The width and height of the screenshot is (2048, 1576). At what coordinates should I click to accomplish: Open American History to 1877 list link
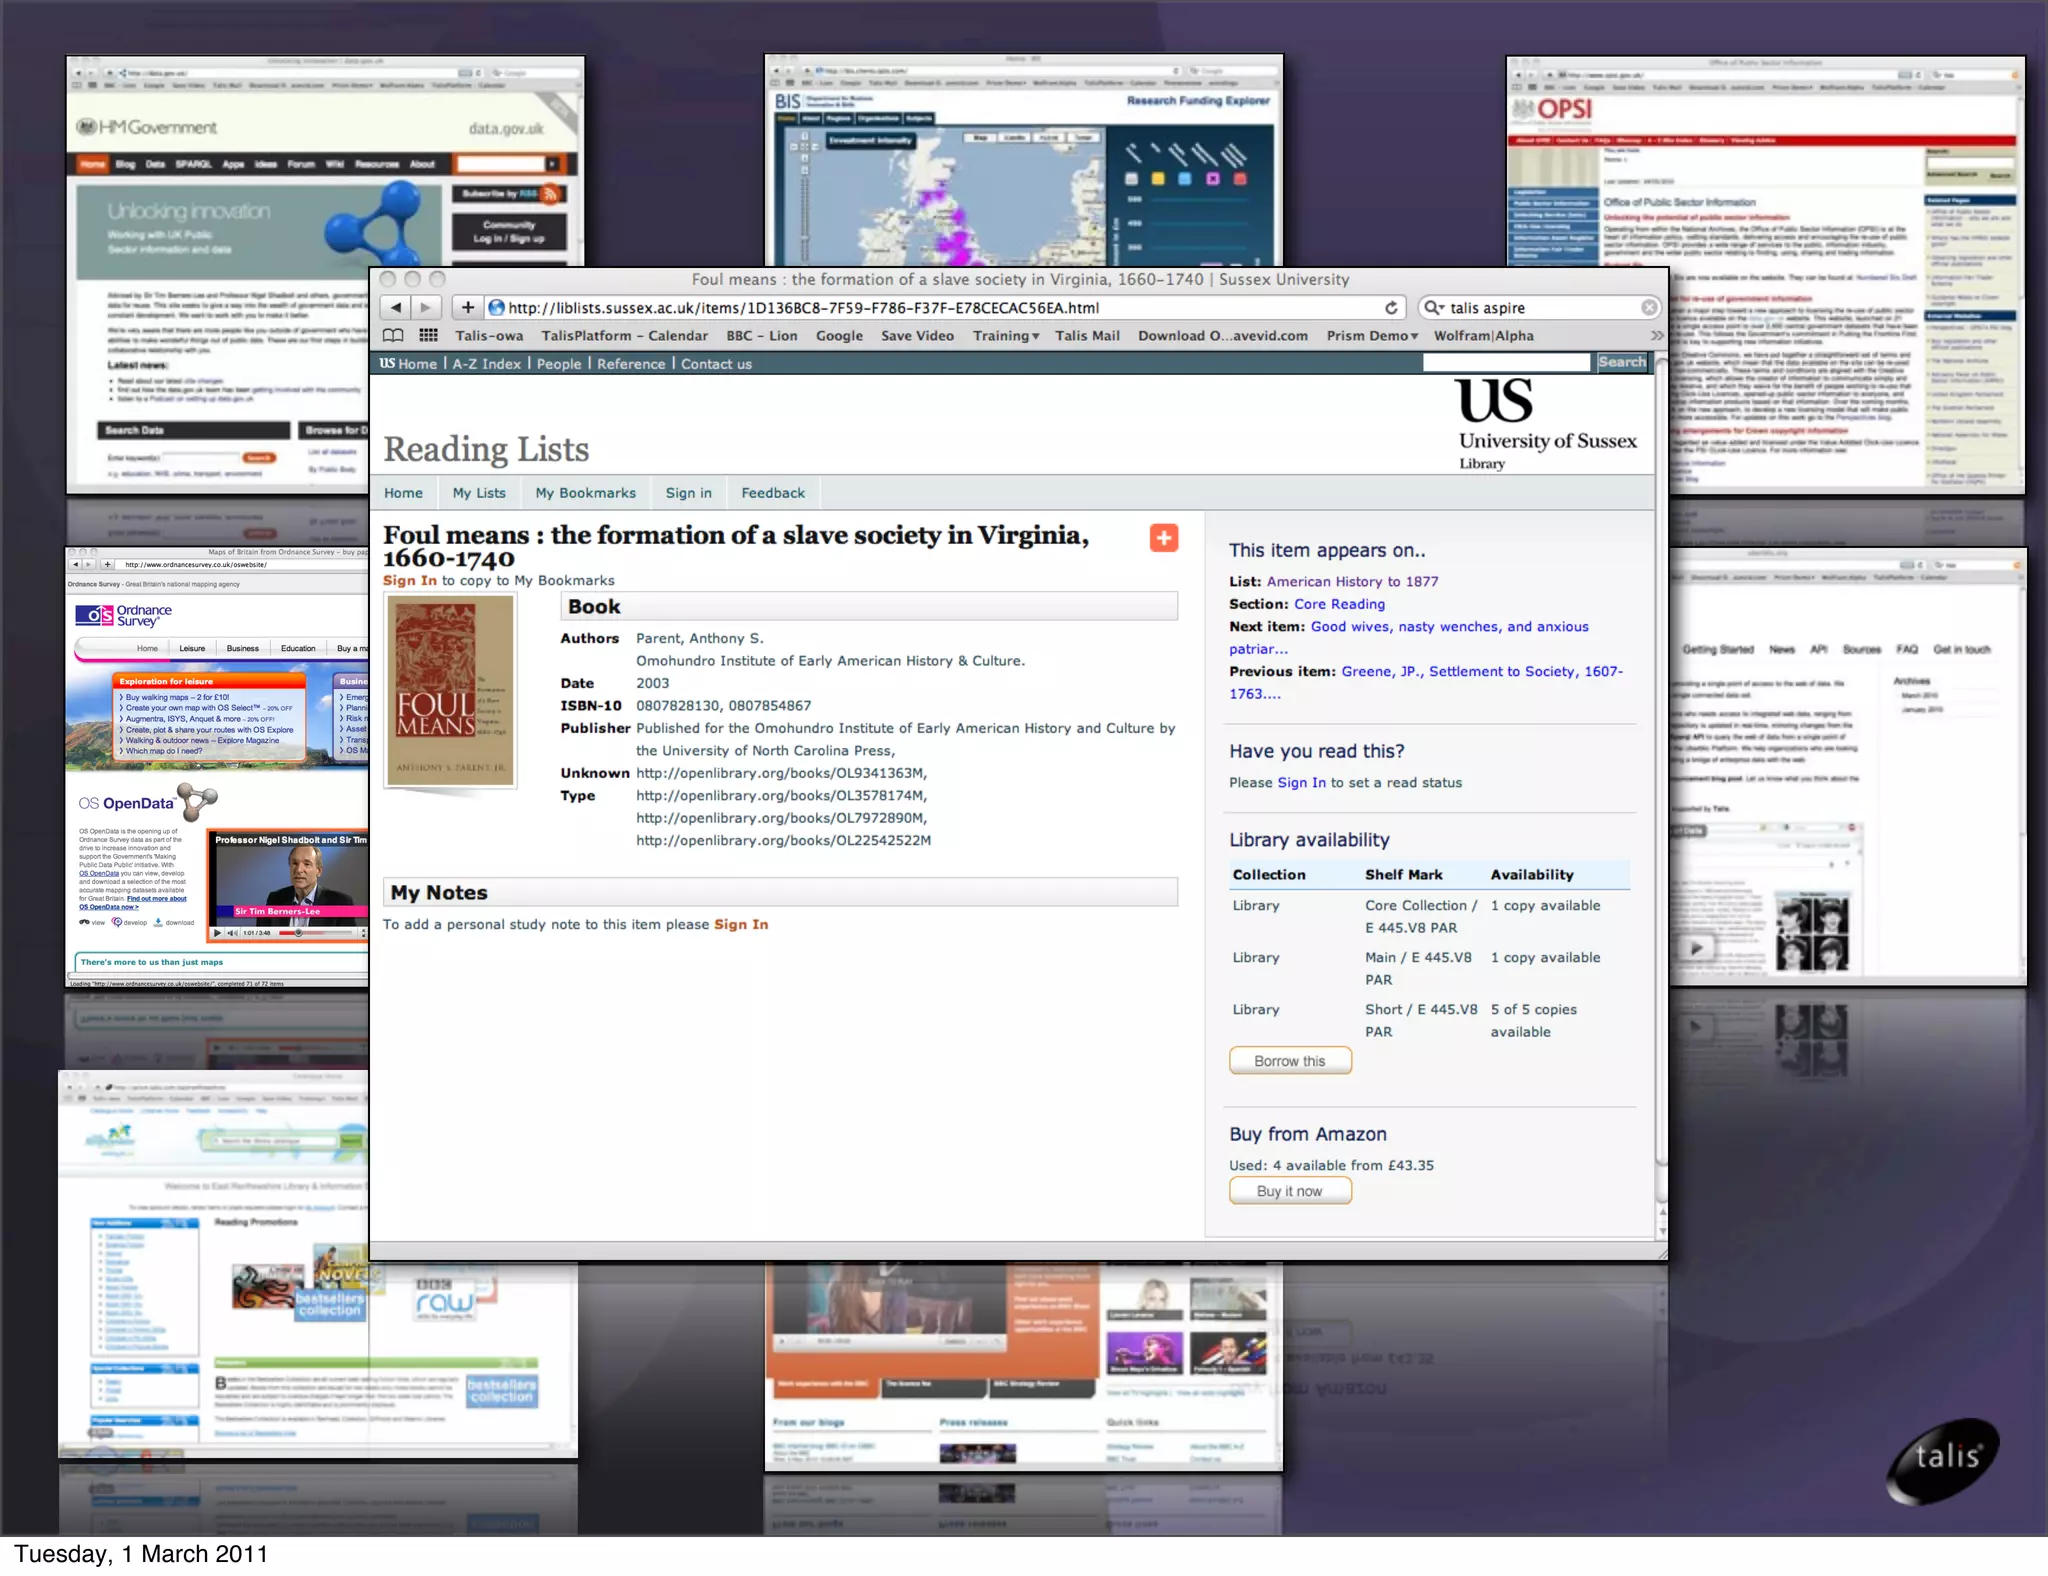pos(1352,582)
